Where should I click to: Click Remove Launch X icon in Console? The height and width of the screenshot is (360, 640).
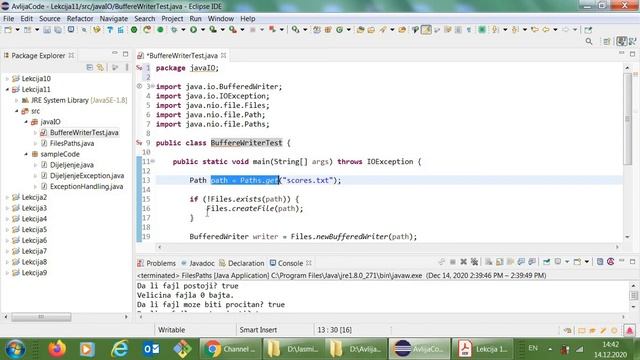point(463,262)
